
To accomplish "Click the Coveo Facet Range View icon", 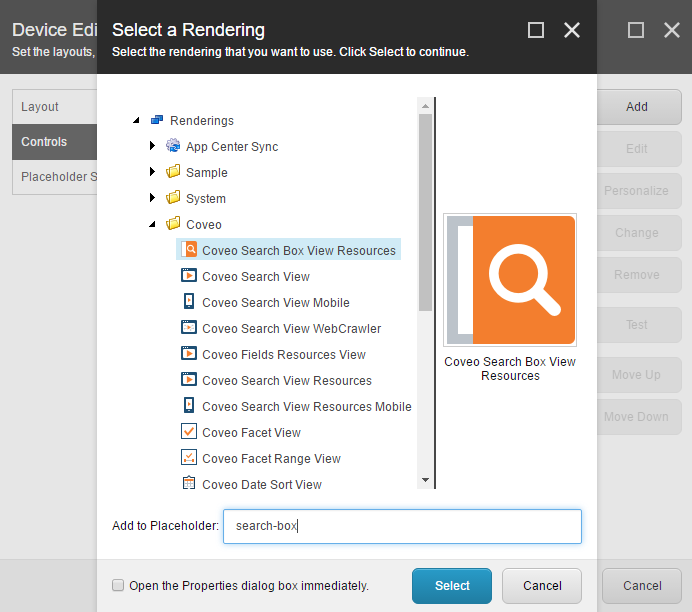I will tap(189, 458).
